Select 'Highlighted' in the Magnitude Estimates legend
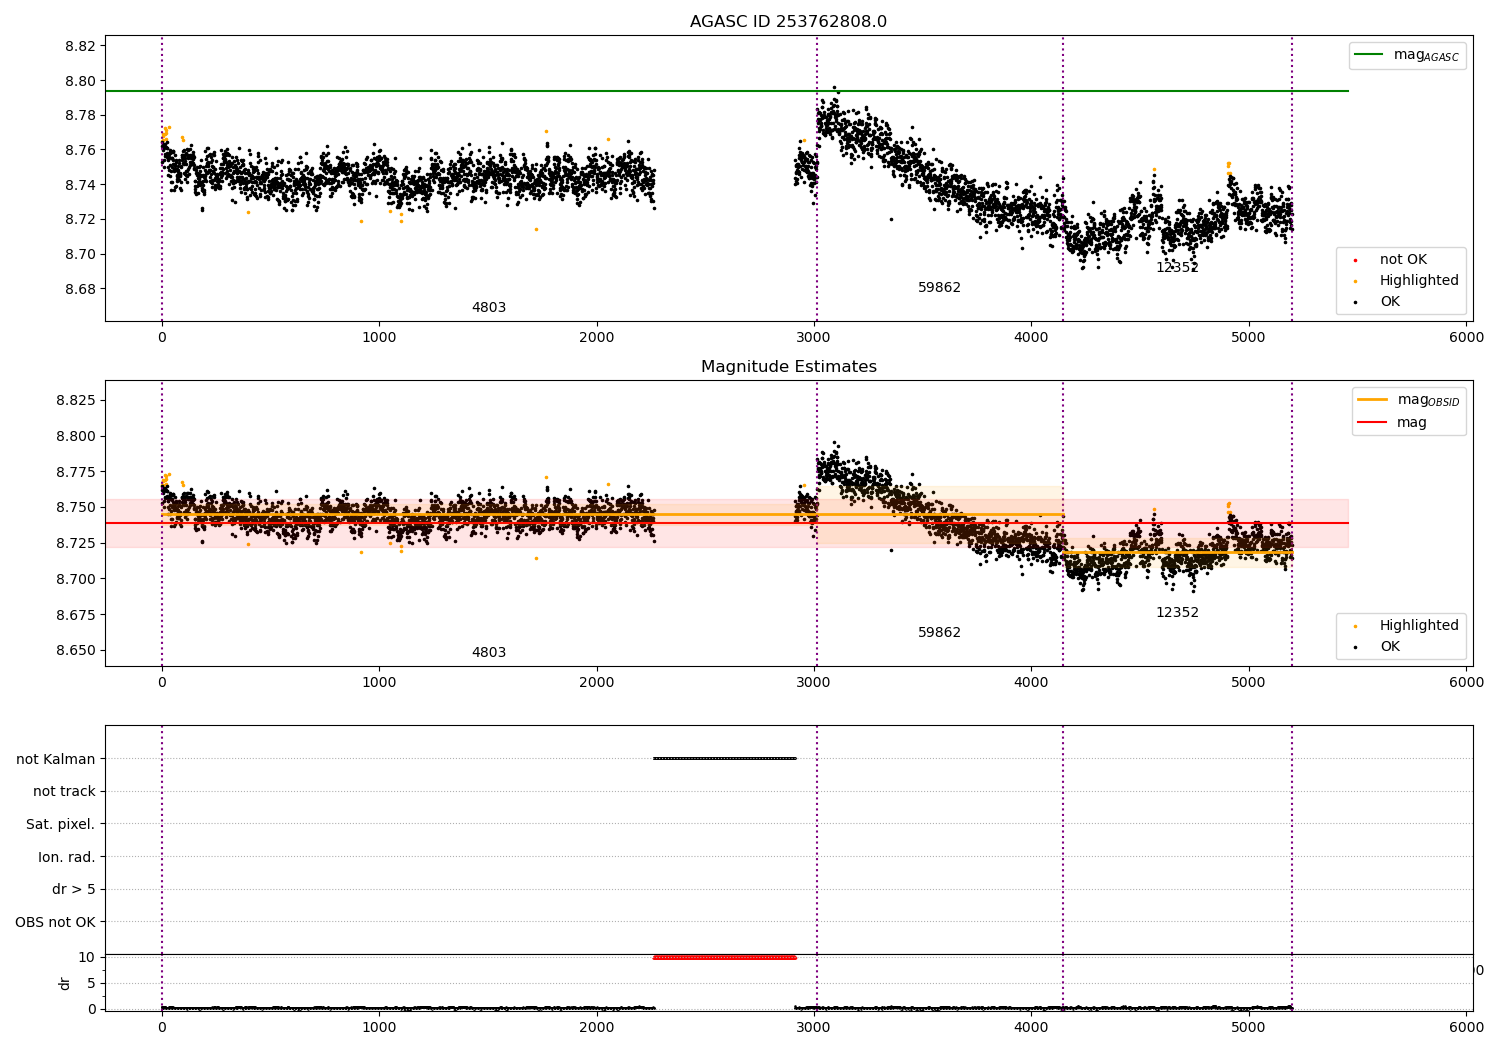This screenshot has height=1050, width=1500. coord(1407,625)
